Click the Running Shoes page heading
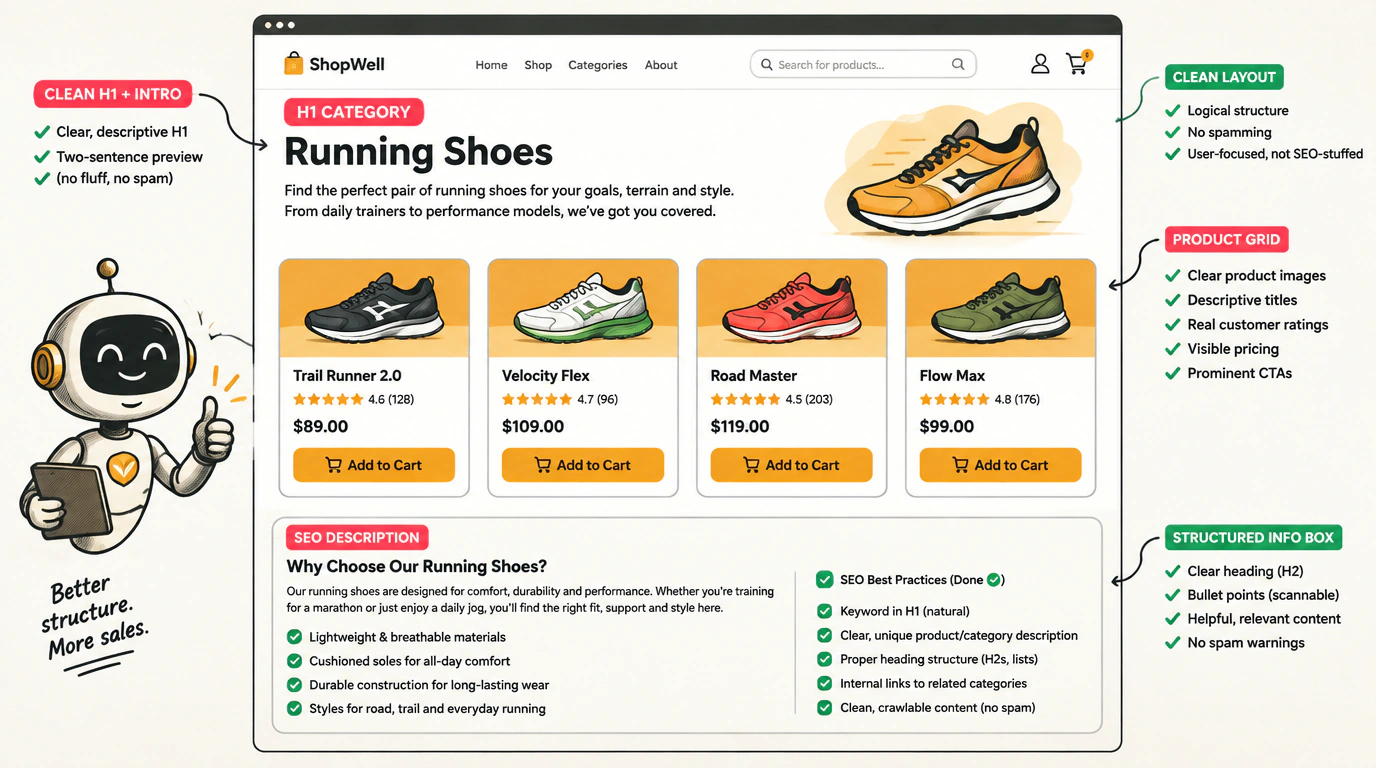This screenshot has width=1376, height=768. [x=419, y=152]
